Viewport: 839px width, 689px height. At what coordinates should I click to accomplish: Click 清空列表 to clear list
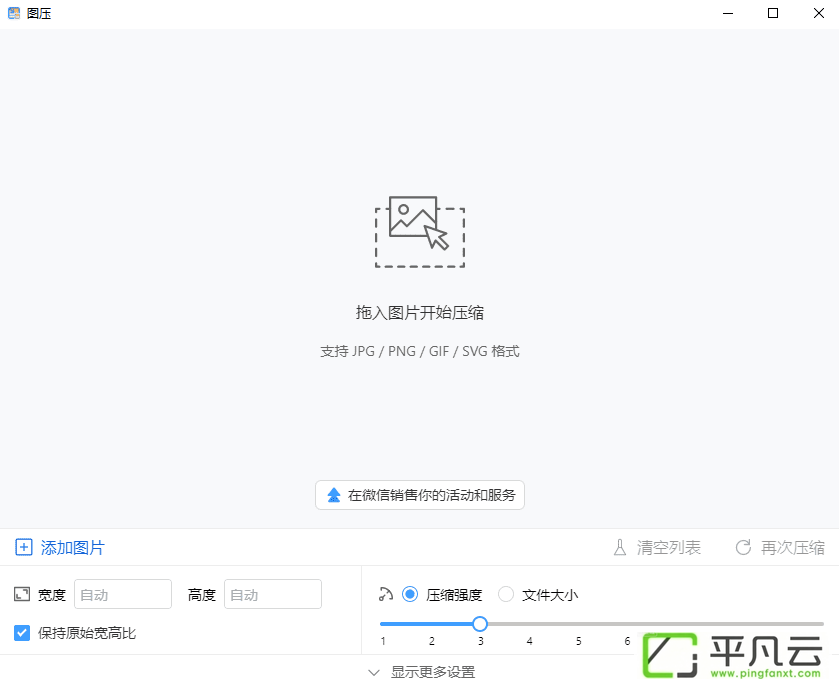657,547
